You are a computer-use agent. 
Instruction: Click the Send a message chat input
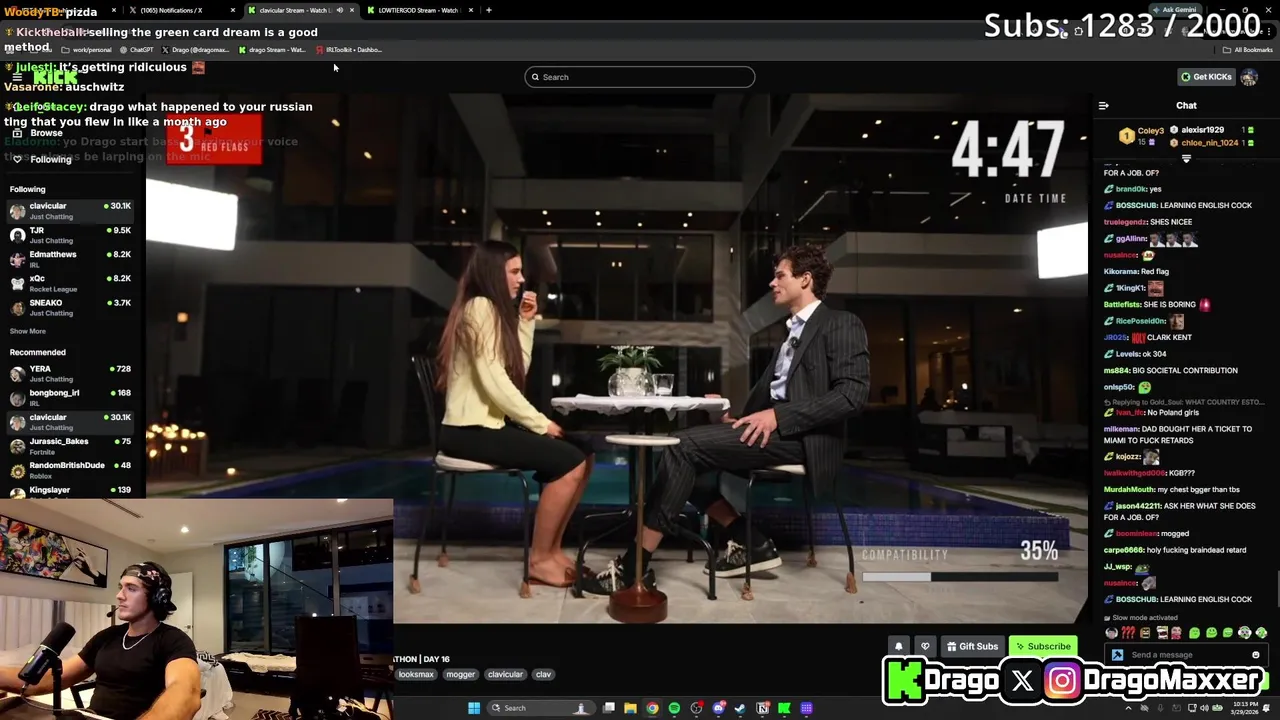coord(1185,655)
